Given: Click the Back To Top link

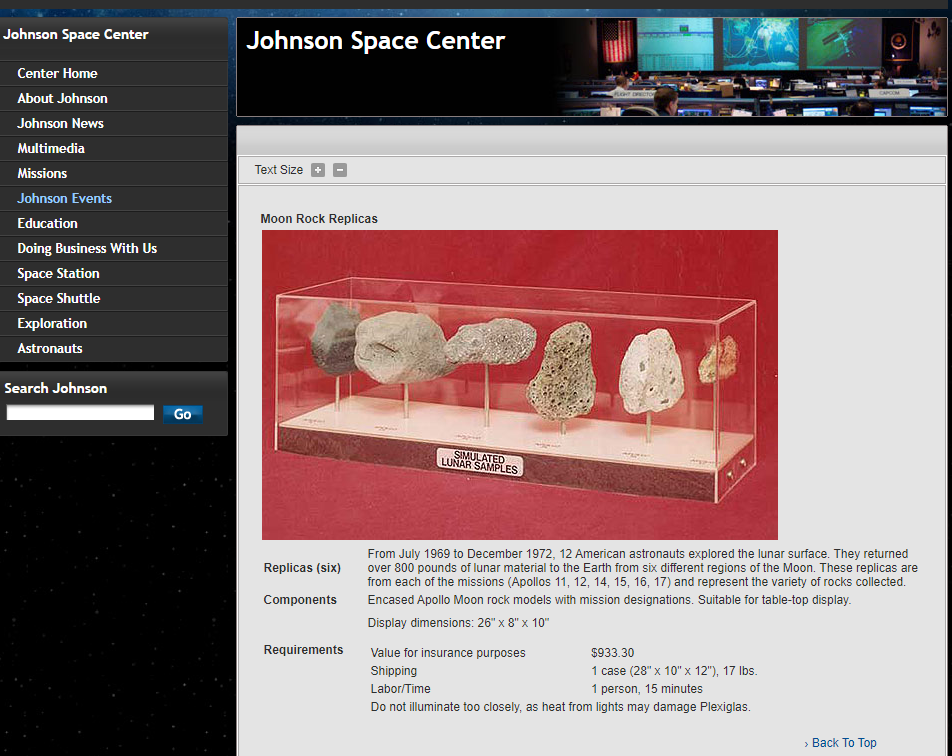Looking at the screenshot, I should pos(844,743).
